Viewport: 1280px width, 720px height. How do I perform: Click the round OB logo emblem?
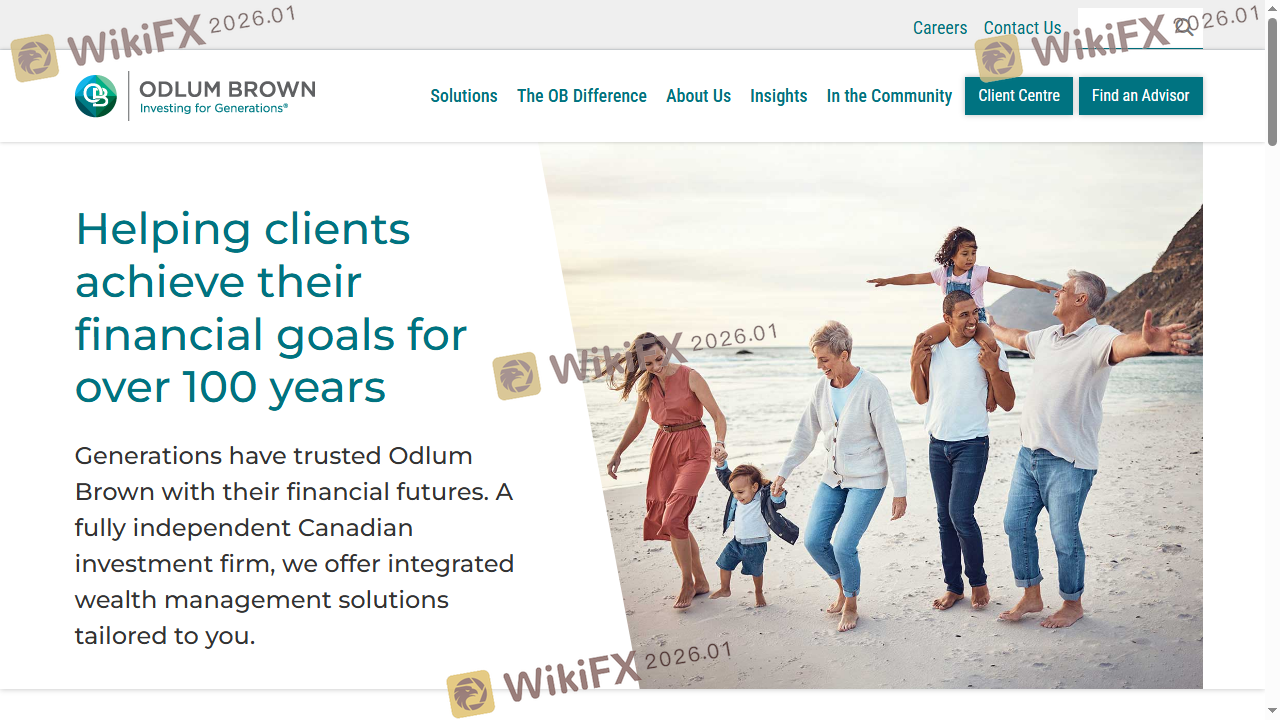[96, 96]
